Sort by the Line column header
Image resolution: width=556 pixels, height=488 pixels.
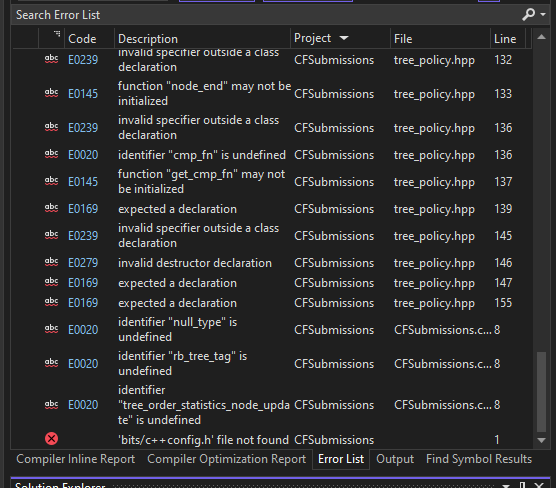point(505,39)
